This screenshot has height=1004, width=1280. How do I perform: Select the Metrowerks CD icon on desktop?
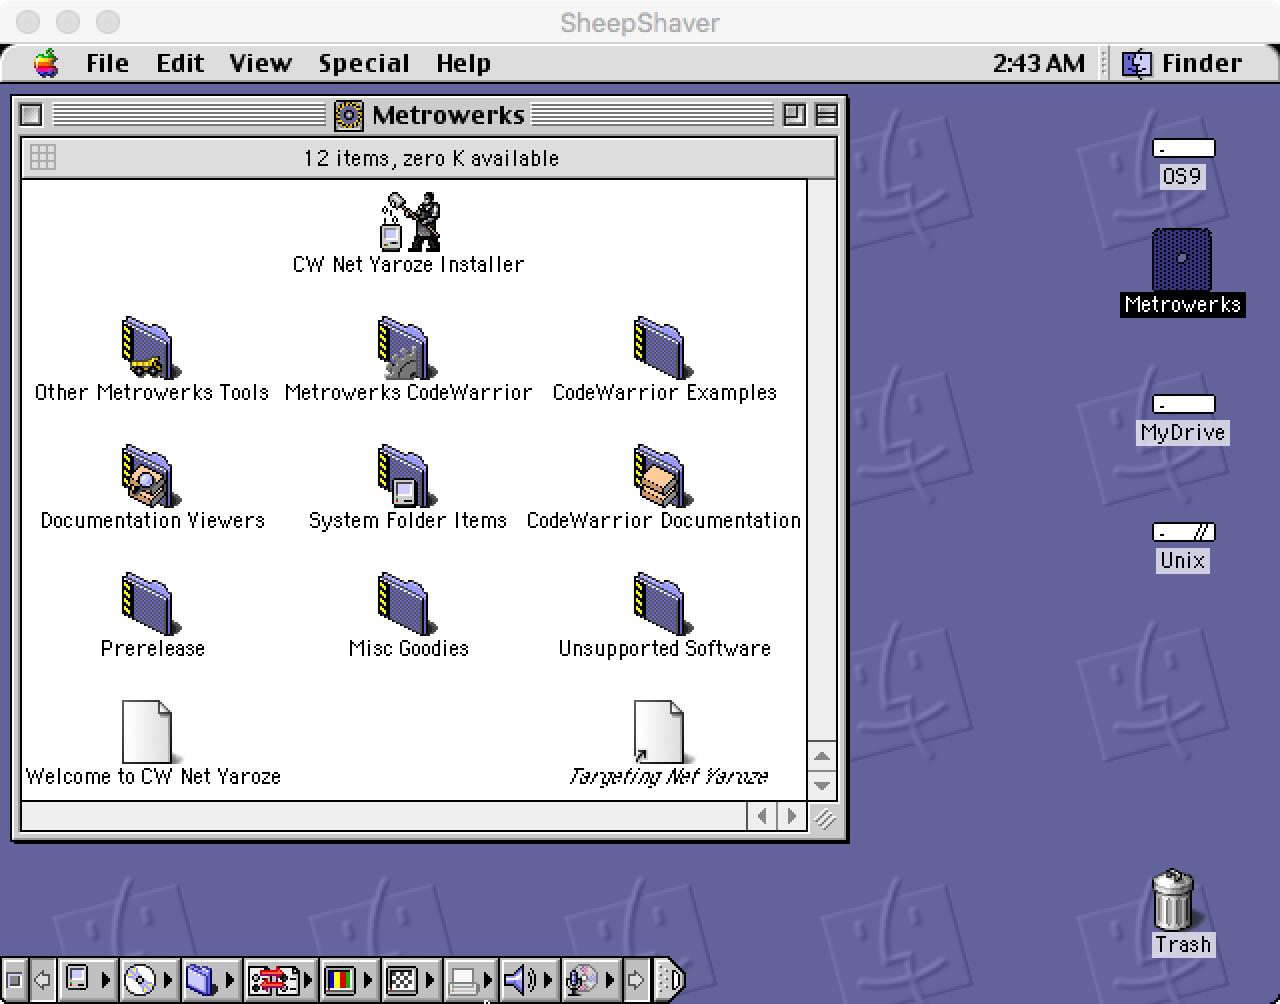(x=1182, y=260)
